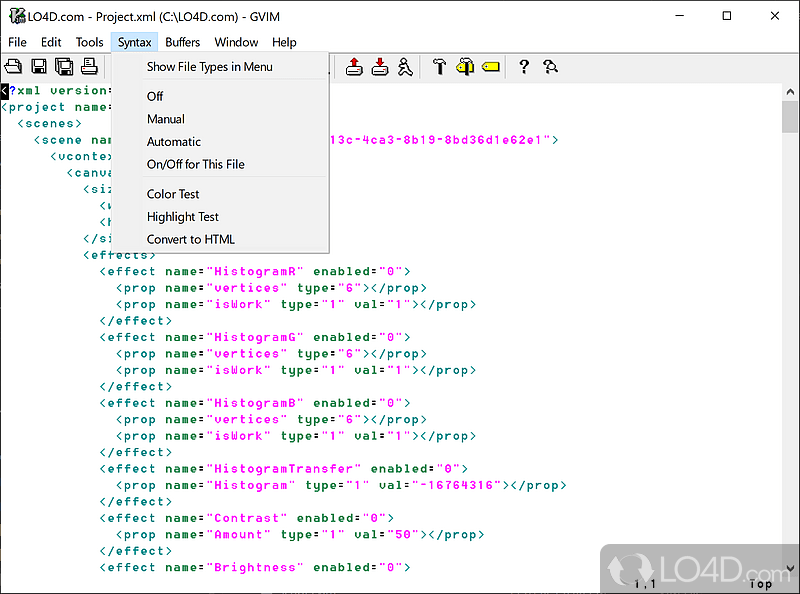The image size is (800, 594).
Task: Click the Save All files icon
Action: [64, 67]
